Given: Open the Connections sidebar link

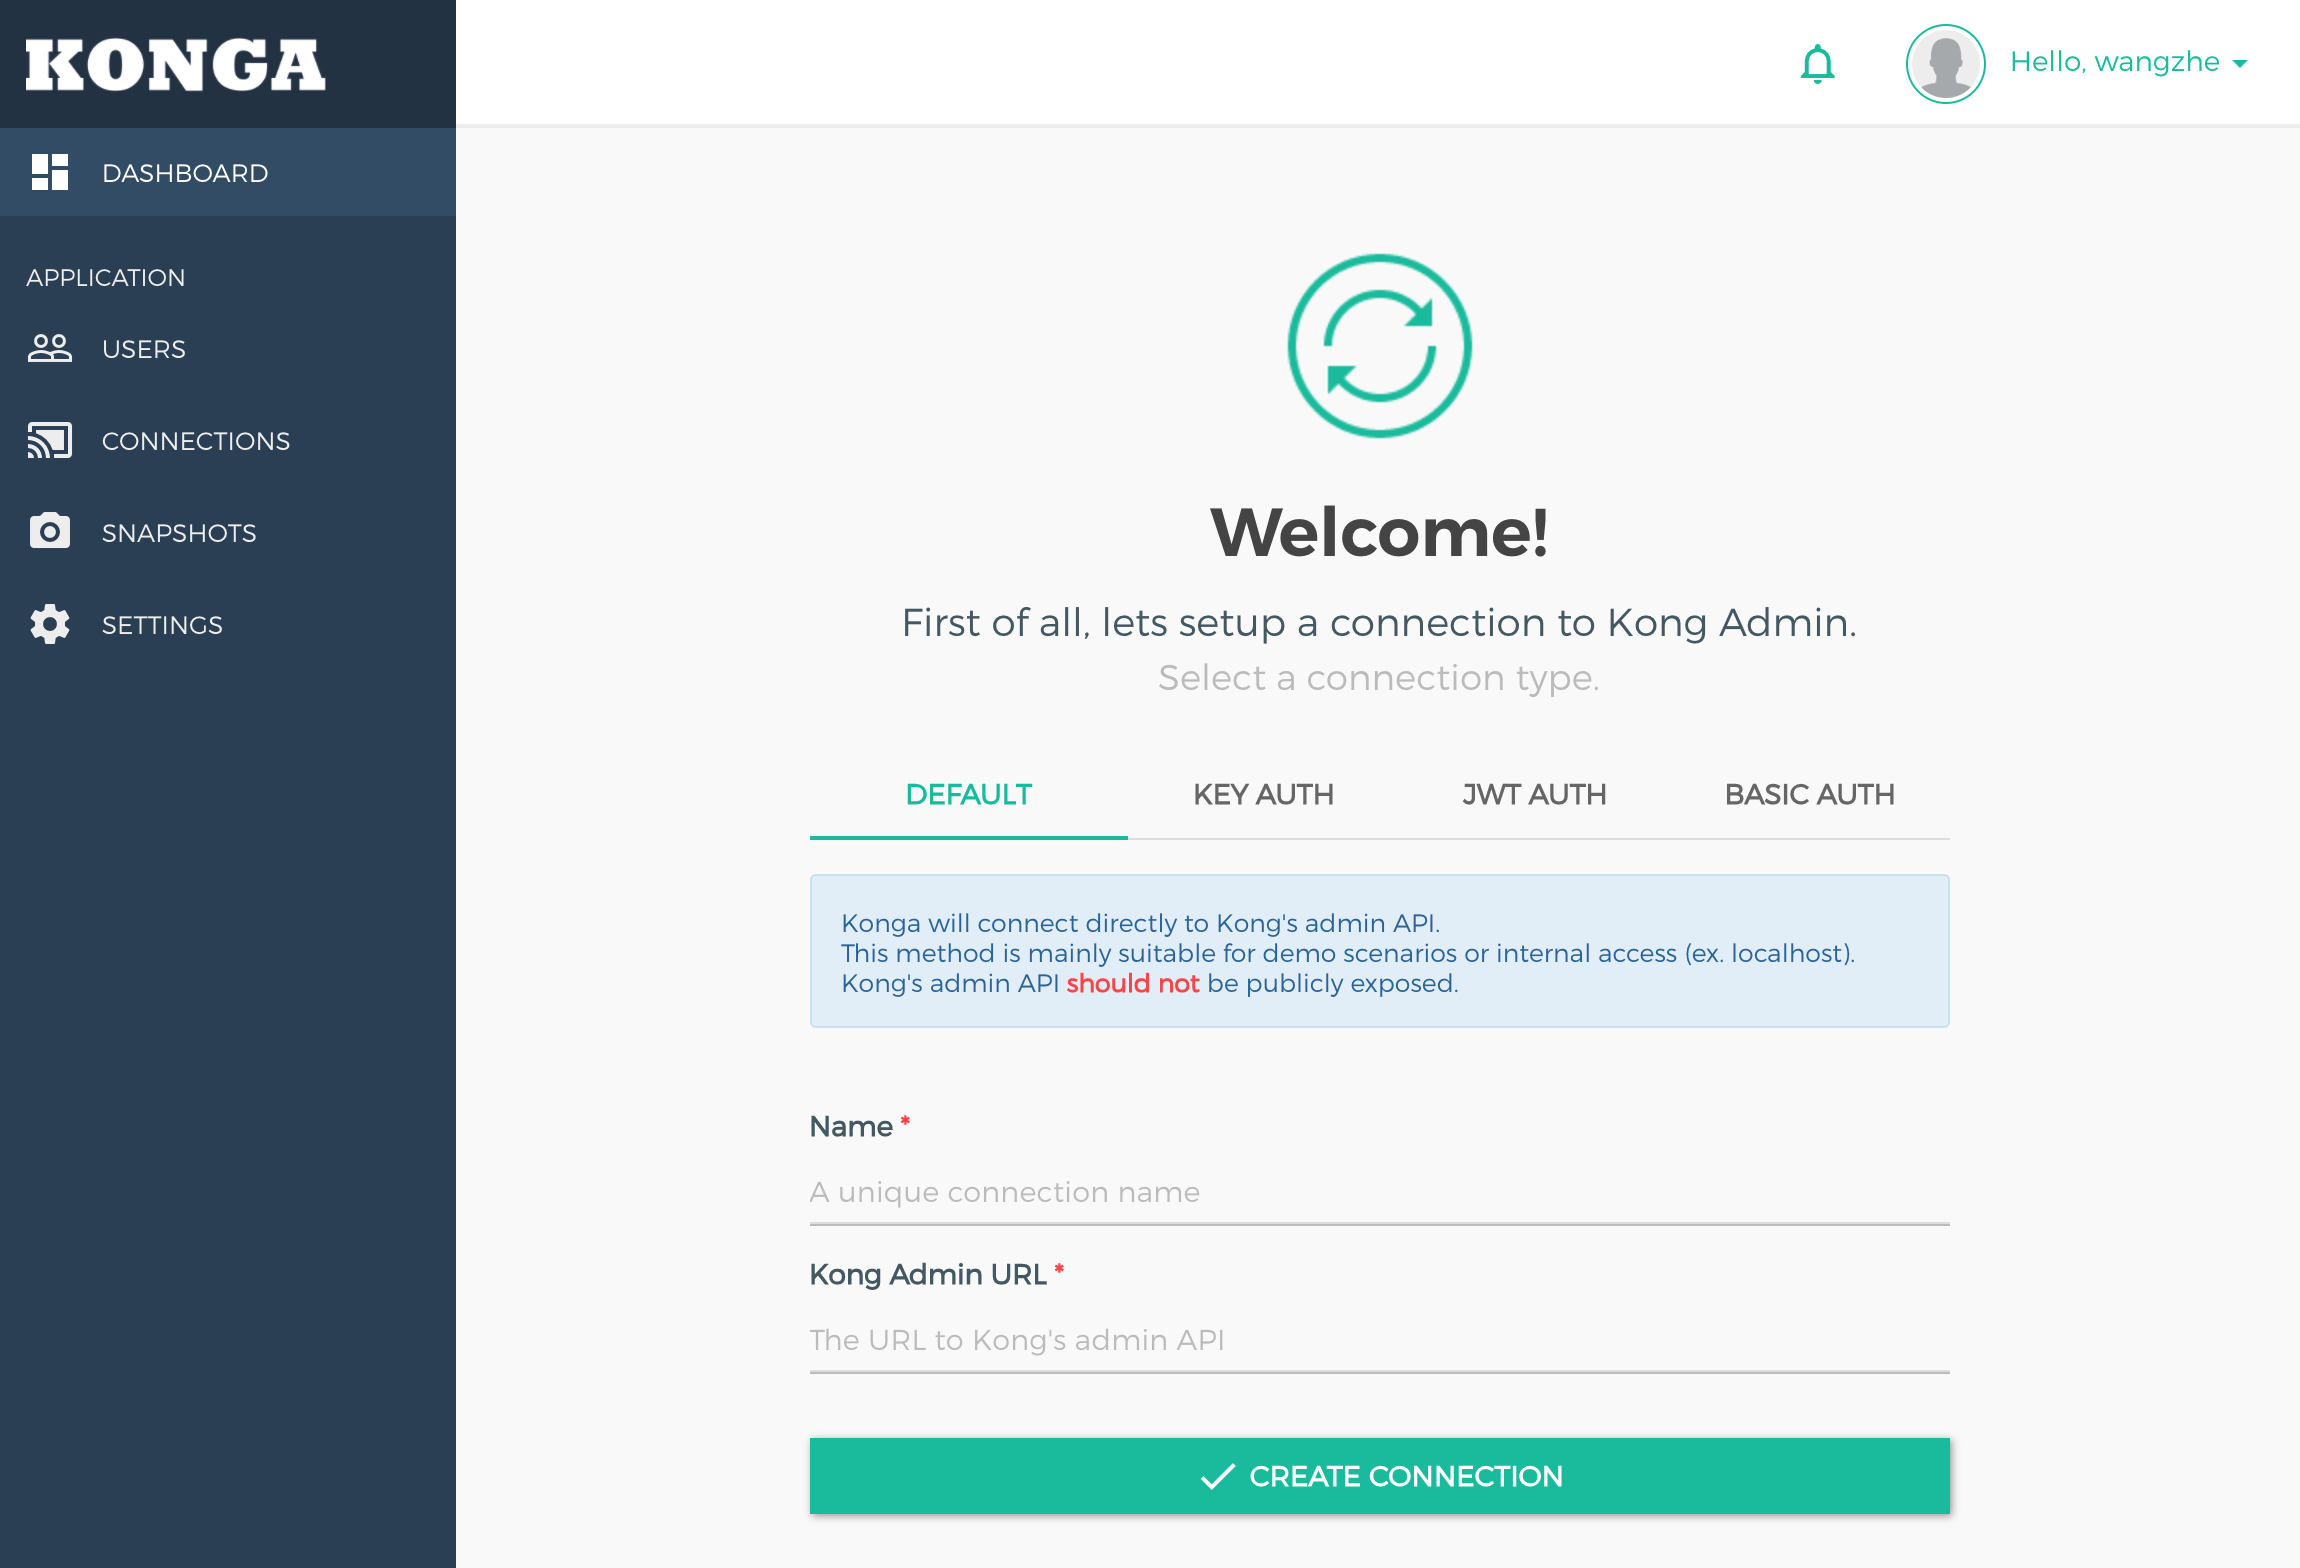Looking at the screenshot, I should (196, 441).
